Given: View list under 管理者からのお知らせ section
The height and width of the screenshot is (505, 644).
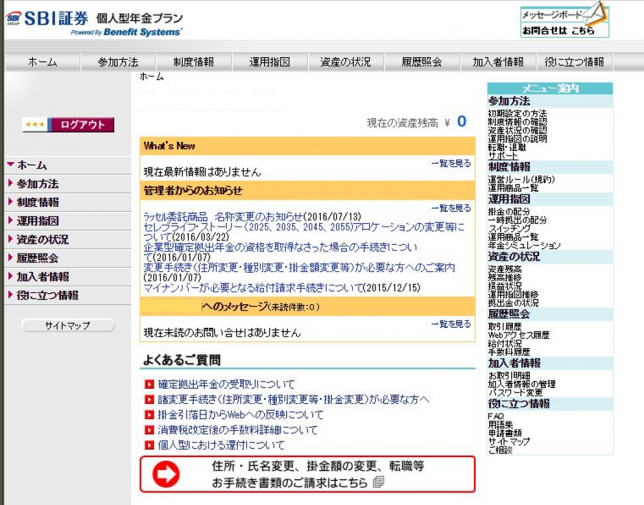Looking at the screenshot, I should click(451, 208).
